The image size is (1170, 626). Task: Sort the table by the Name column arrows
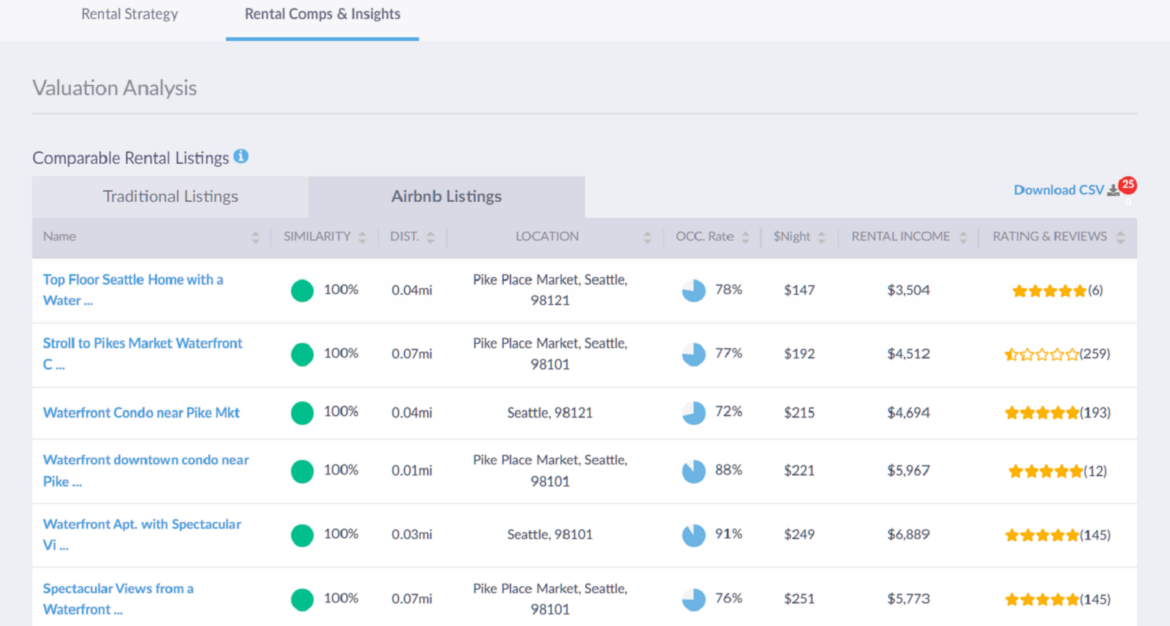[257, 236]
